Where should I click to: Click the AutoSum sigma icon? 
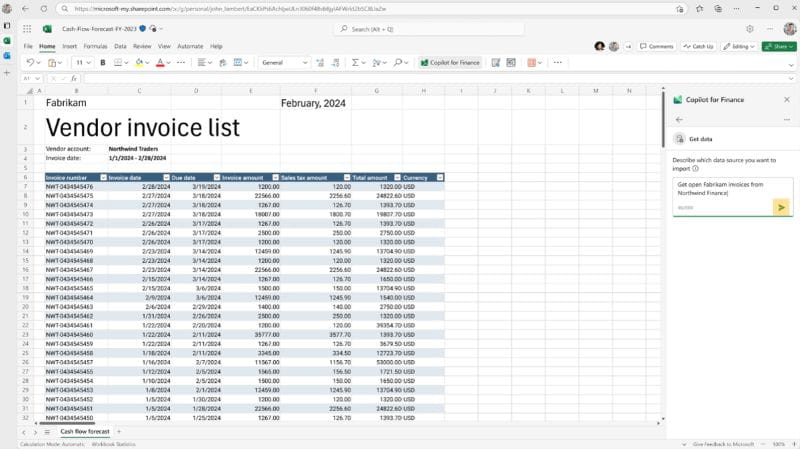[355, 63]
